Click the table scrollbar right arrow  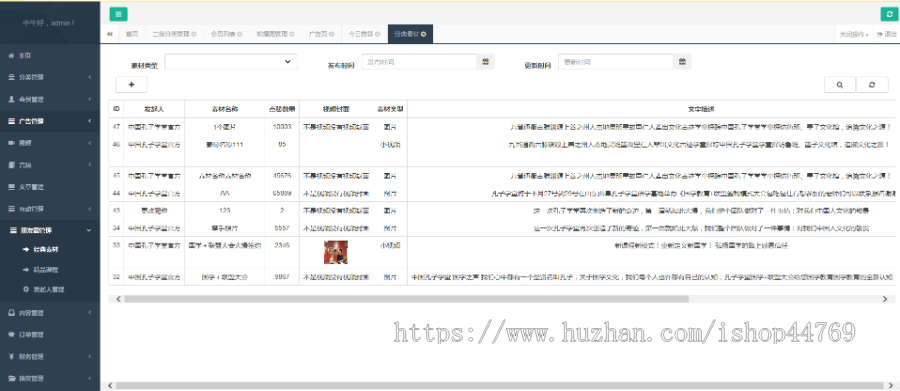885,299
